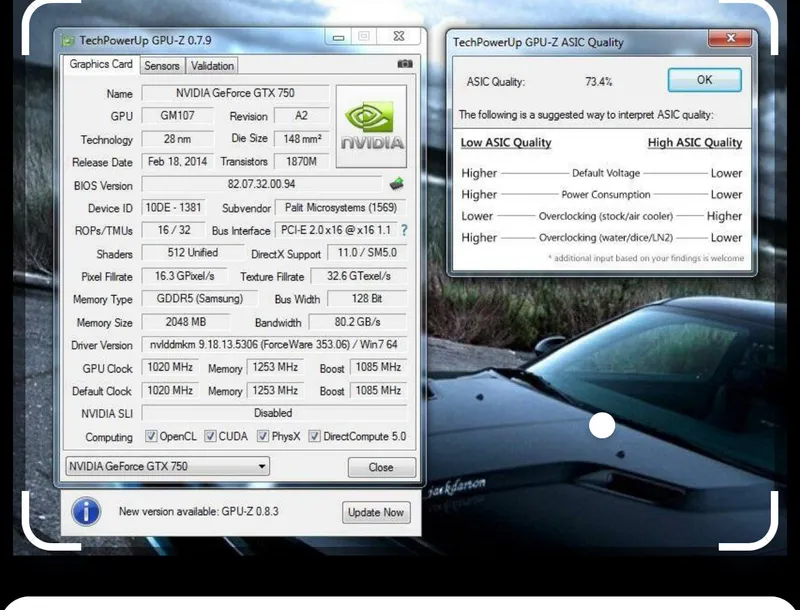Click the High ASIC Quality heading
800x610 pixels.
[695, 143]
